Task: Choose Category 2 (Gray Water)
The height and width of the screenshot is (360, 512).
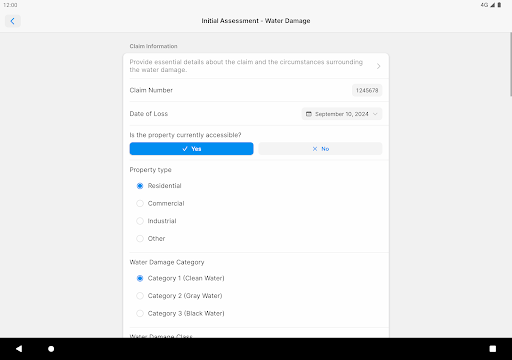Action: point(140,296)
